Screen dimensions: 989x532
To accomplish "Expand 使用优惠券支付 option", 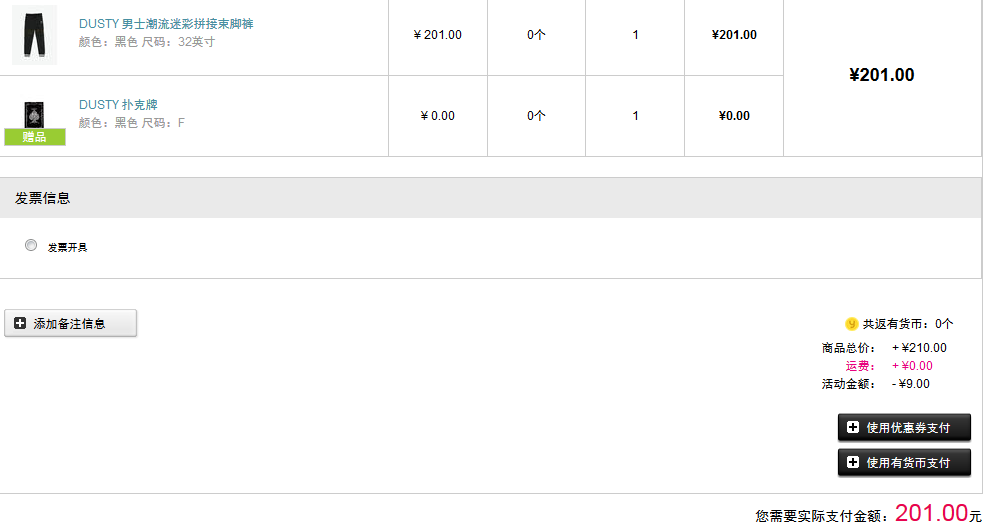I will (904, 427).
